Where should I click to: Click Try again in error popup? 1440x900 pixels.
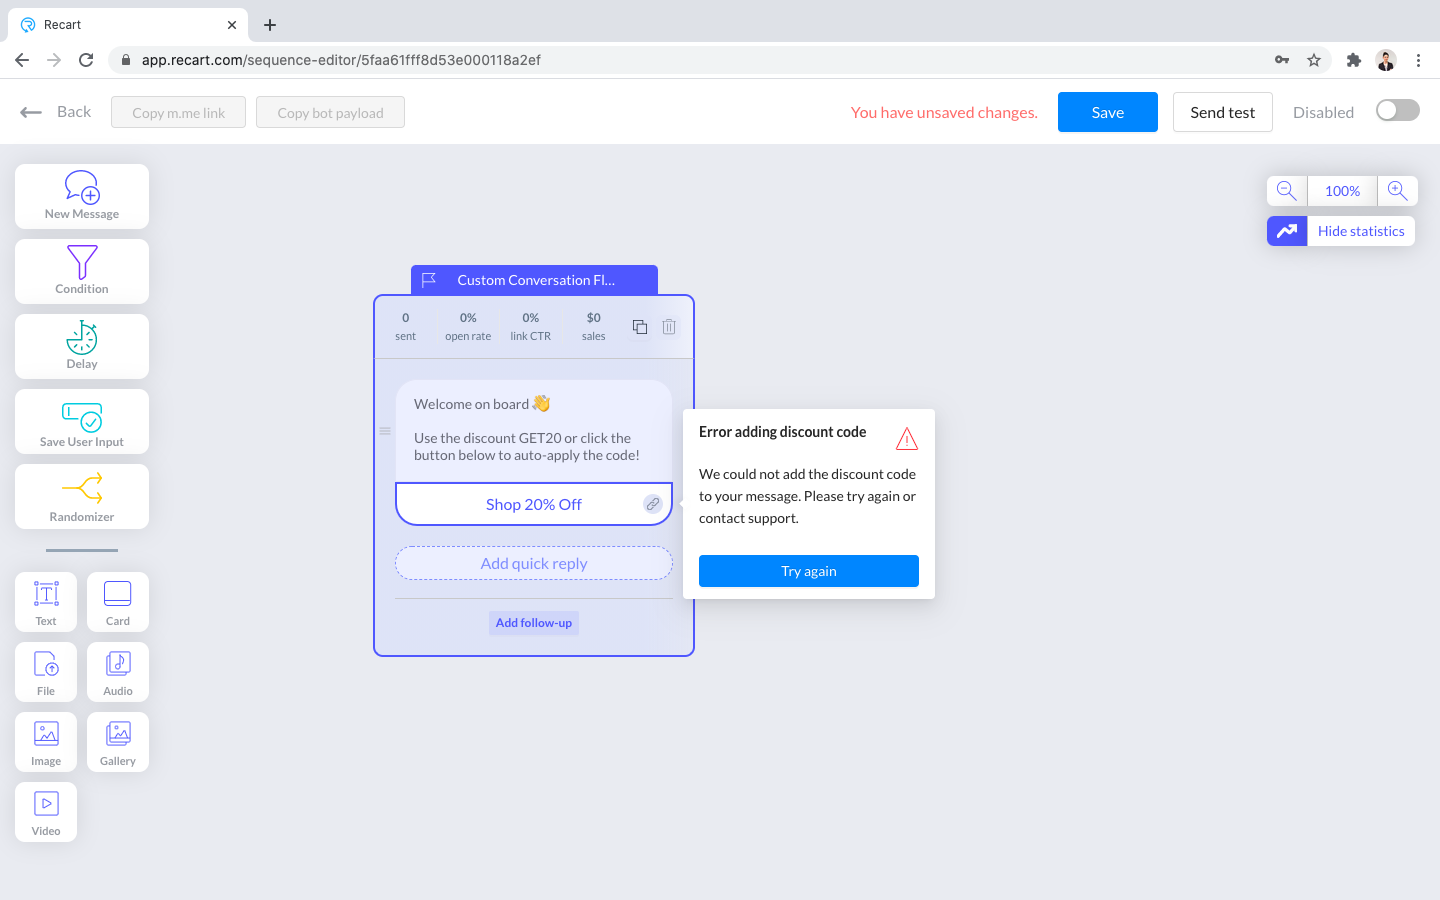(x=809, y=571)
